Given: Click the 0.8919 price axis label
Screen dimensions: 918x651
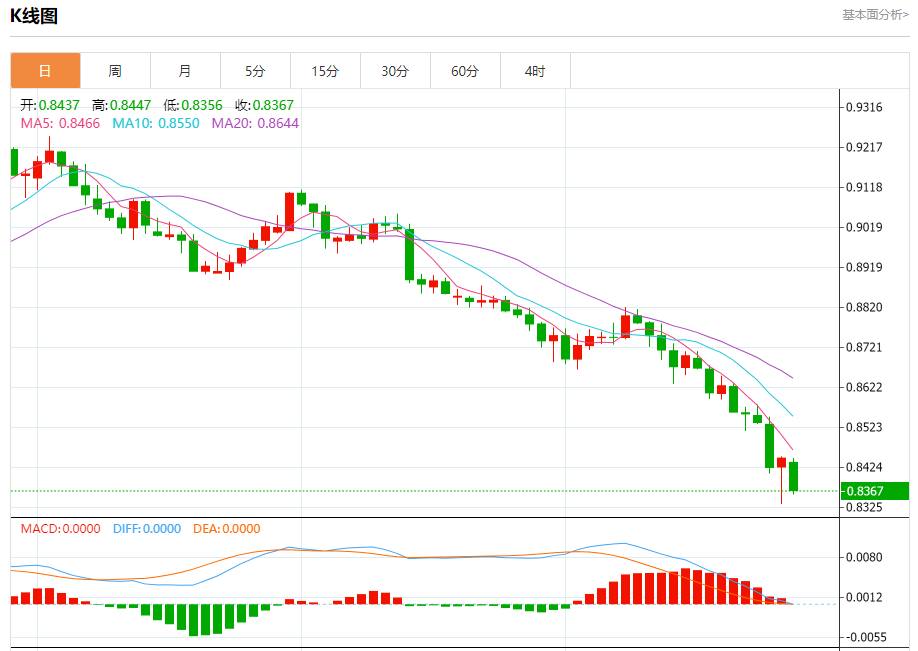Looking at the screenshot, I should [864, 268].
